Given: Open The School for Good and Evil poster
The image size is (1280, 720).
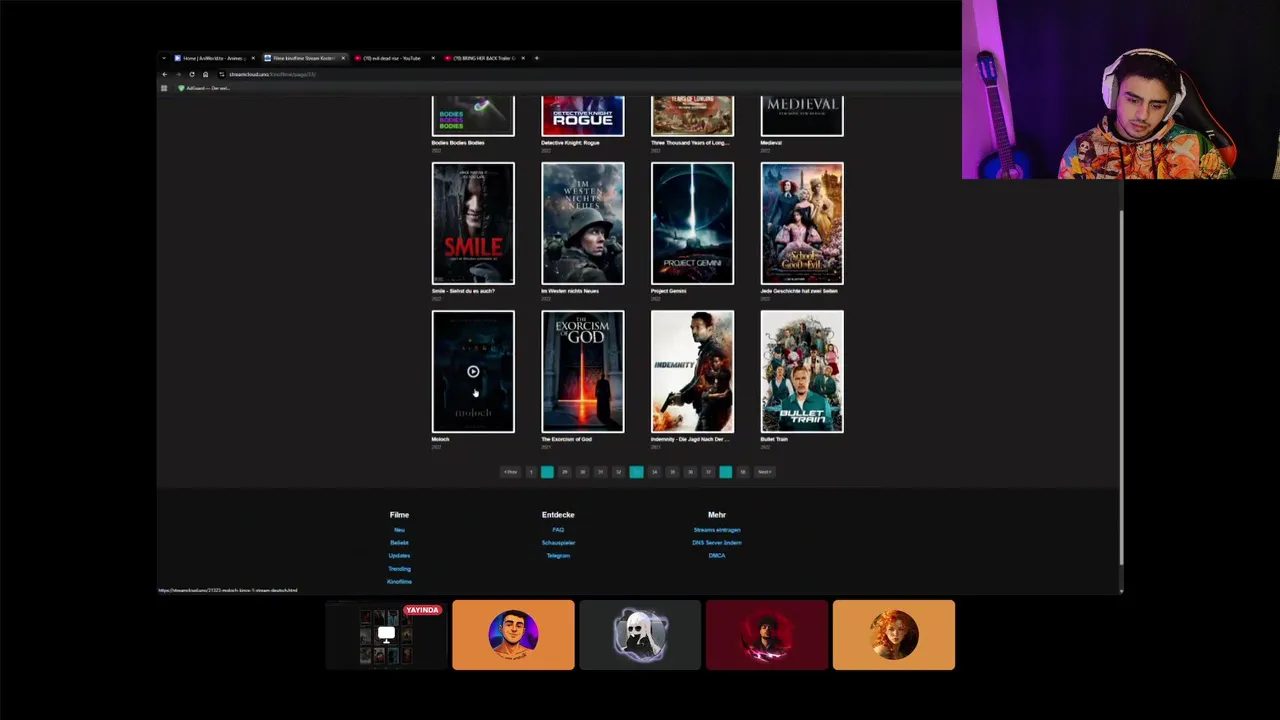Looking at the screenshot, I should pos(802,223).
